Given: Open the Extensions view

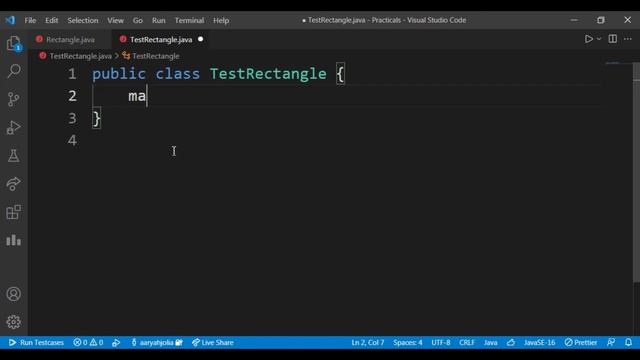Looking at the screenshot, I should [13, 212].
